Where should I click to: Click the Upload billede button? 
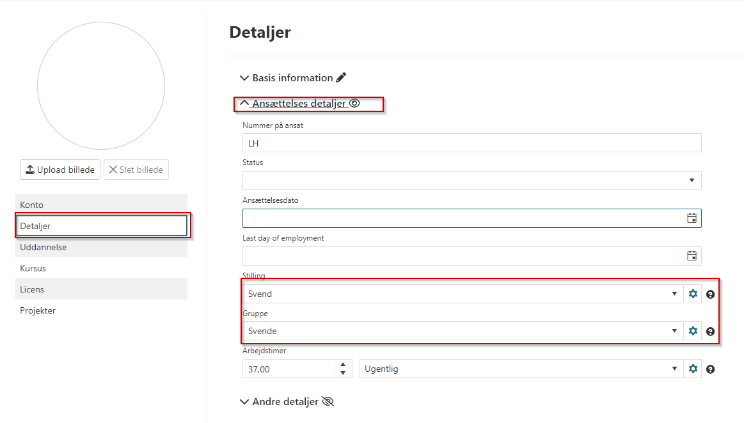point(59,170)
